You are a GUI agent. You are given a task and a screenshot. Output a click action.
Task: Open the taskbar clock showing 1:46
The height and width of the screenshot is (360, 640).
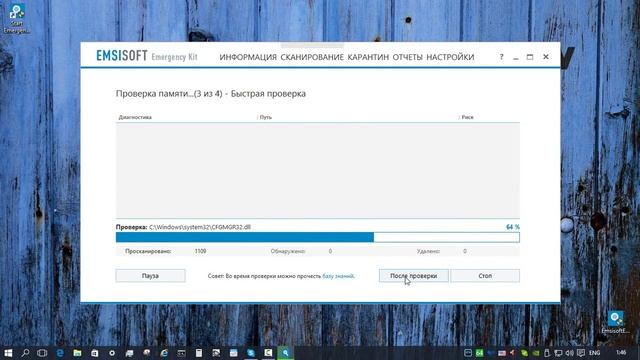621,352
